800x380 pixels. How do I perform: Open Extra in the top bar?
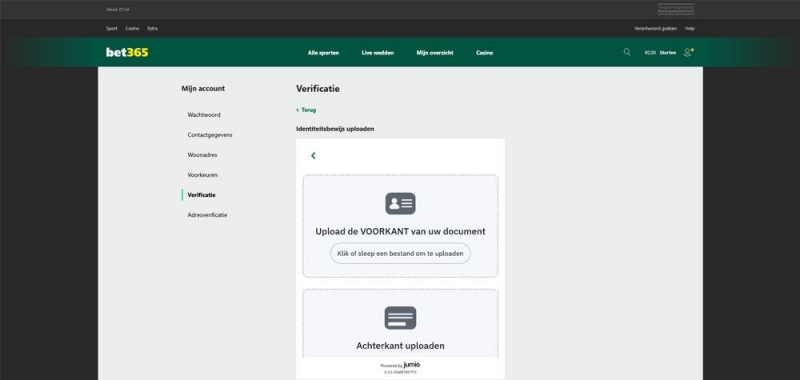coord(153,29)
